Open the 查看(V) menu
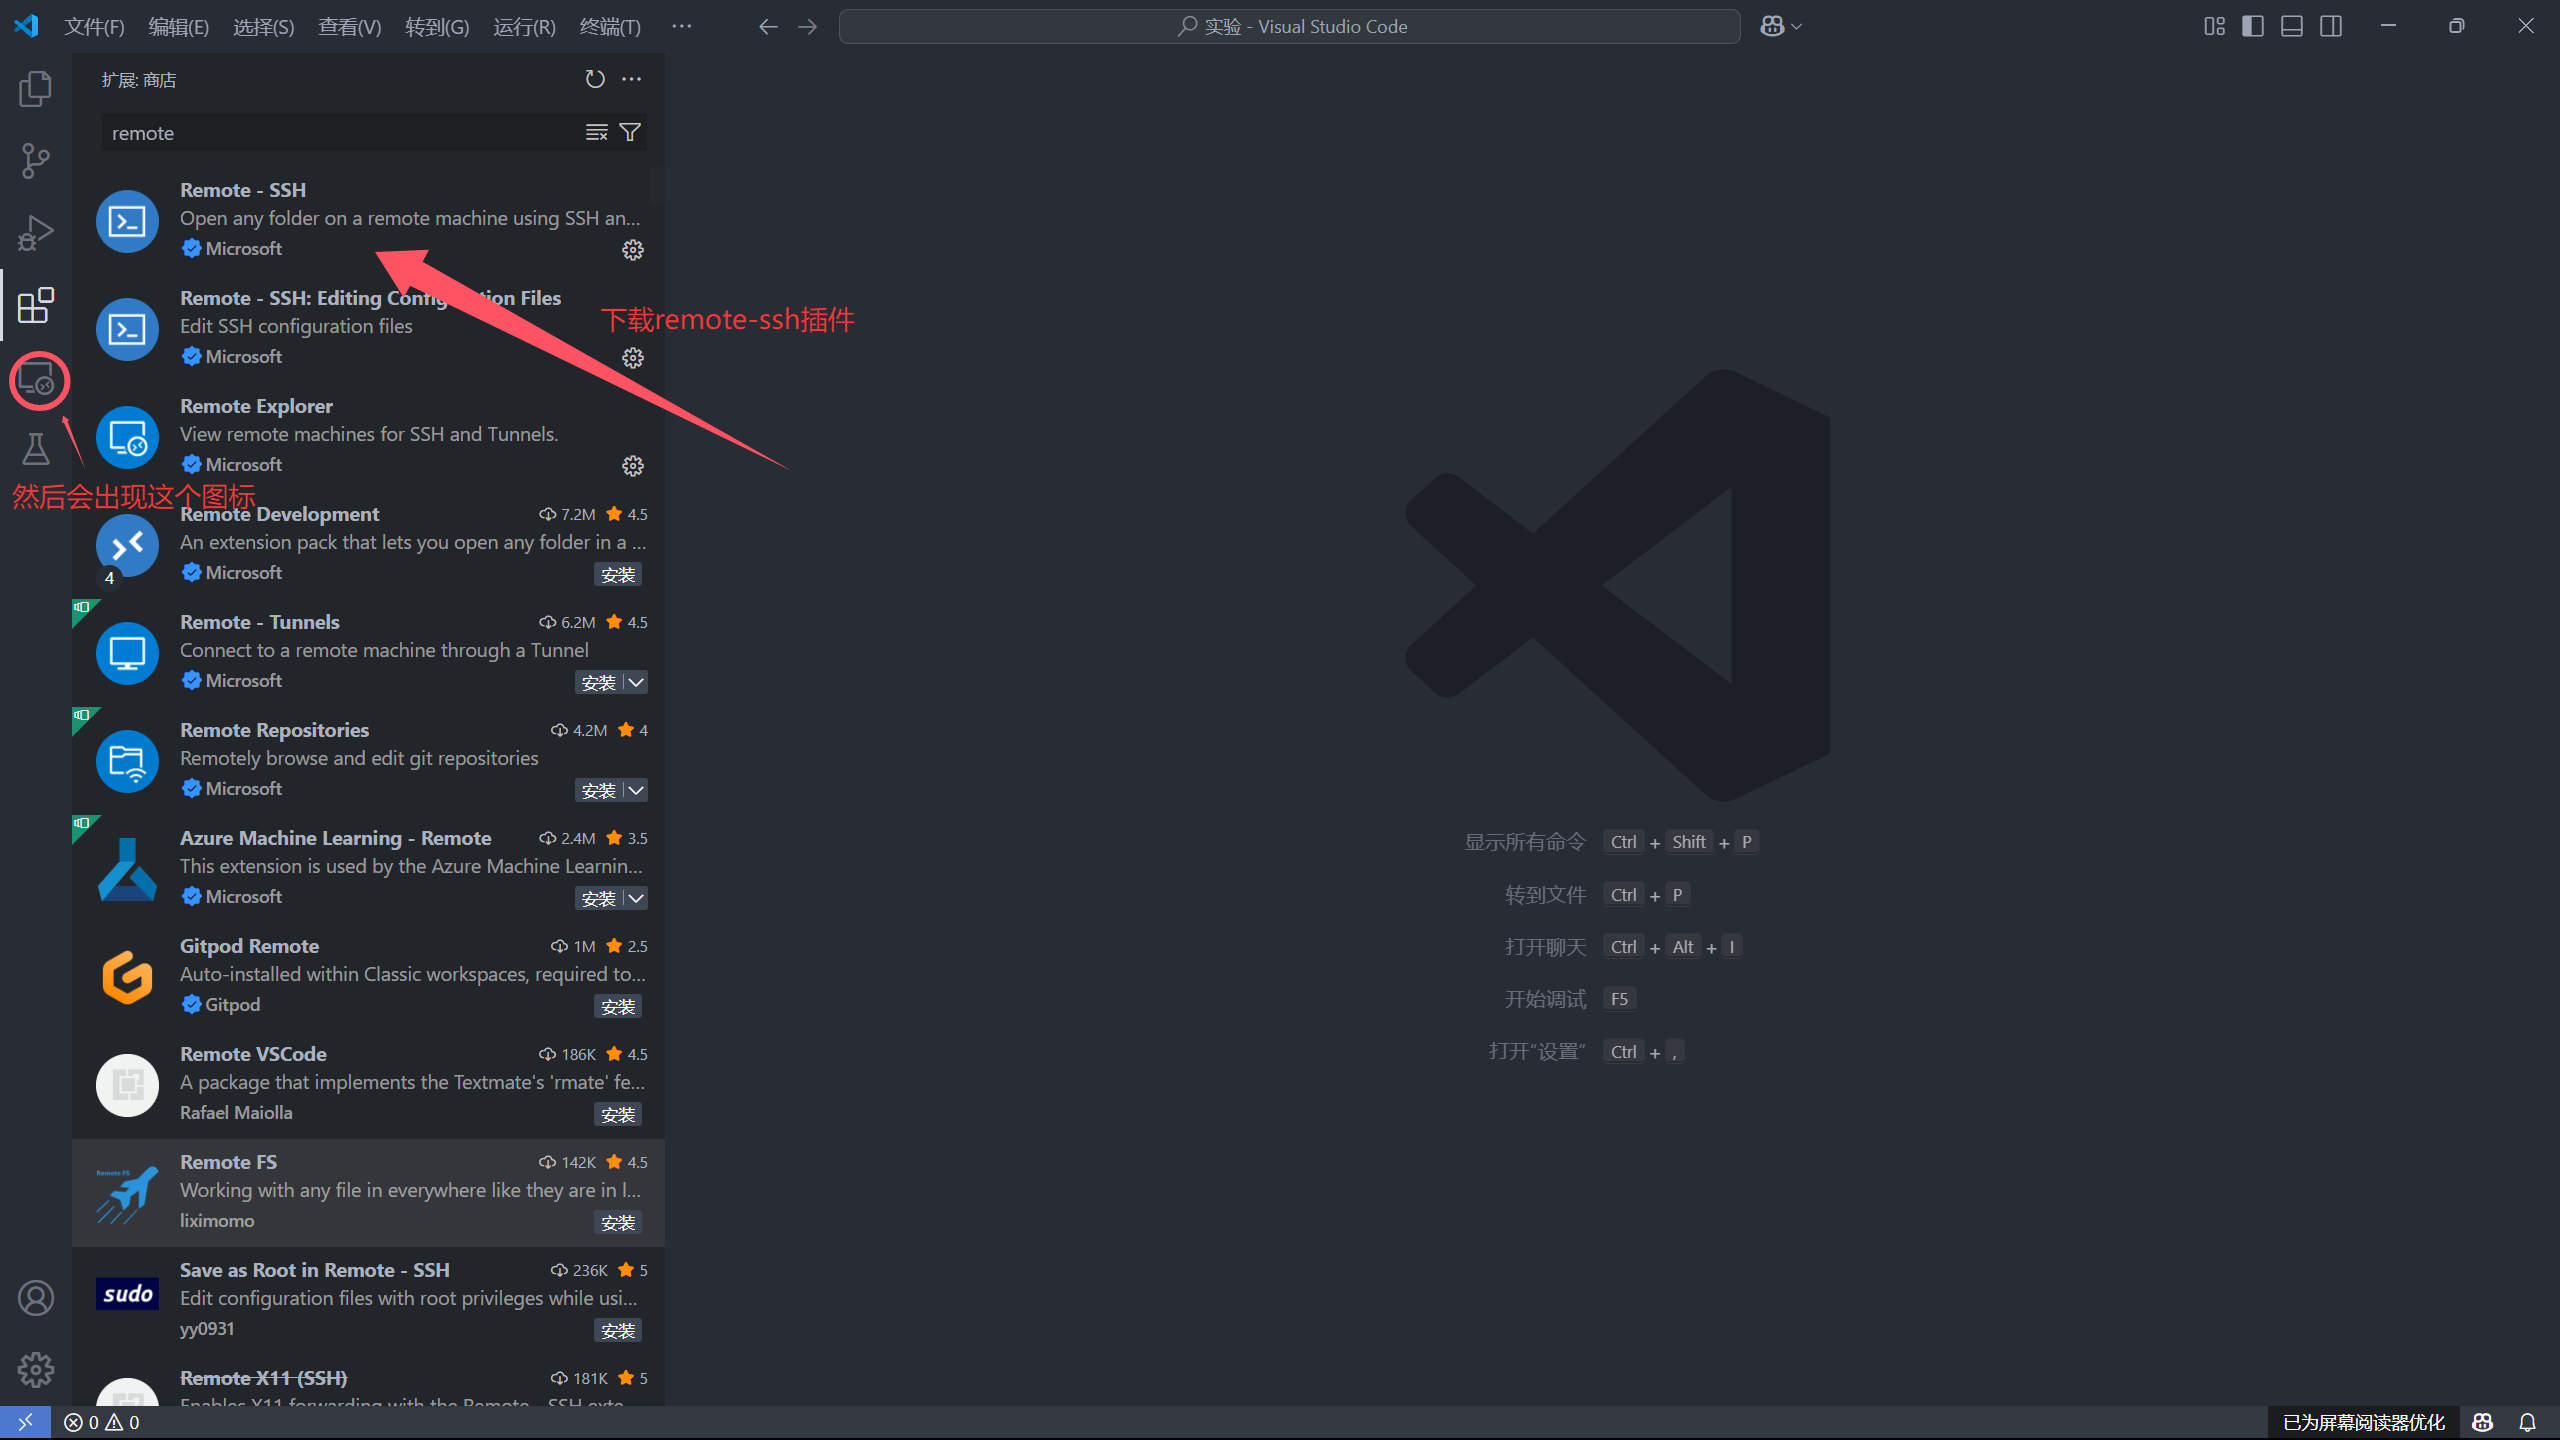This screenshot has height=1440, width=2560. click(349, 27)
